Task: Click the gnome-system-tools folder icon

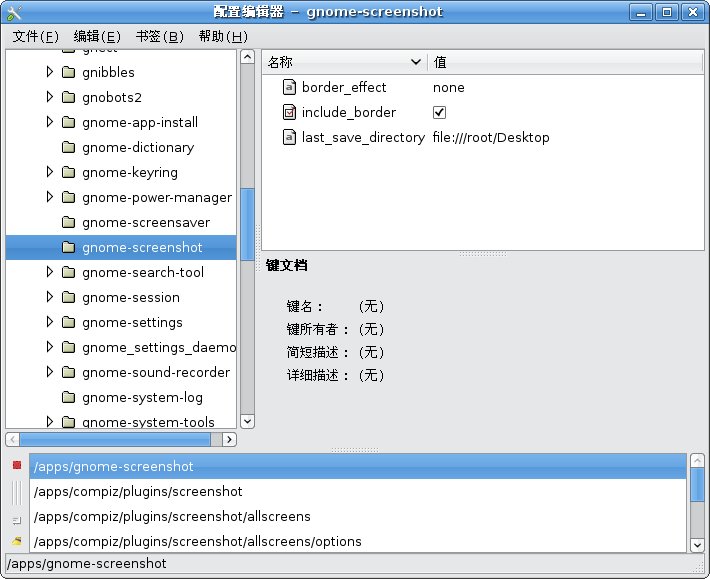Action: click(x=68, y=422)
